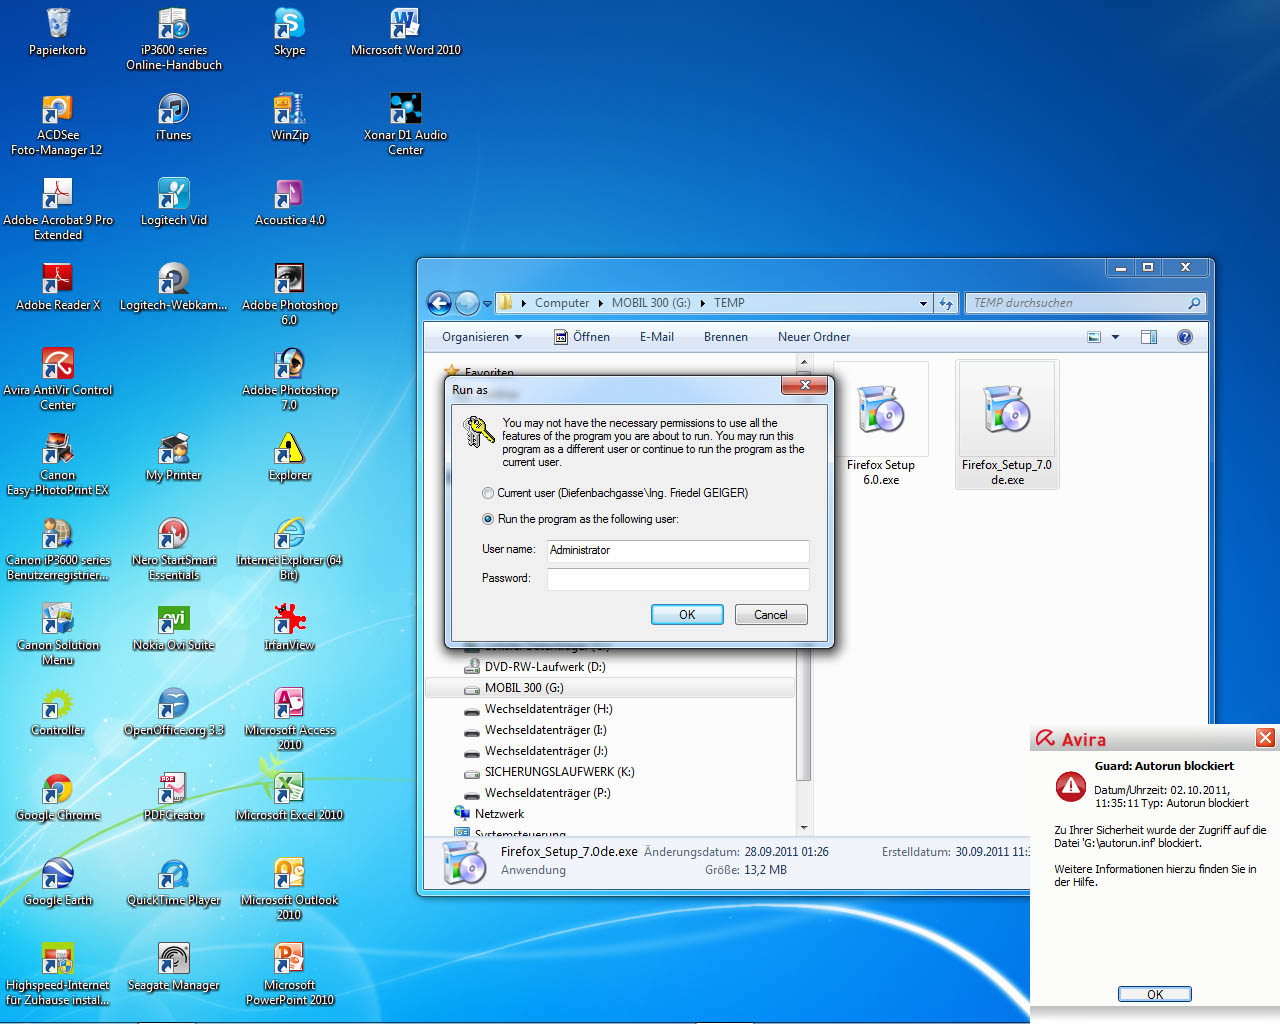The image size is (1280, 1024).
Task: Click the Explorer back navigation arrow
Action: click(x=439, y=303)
